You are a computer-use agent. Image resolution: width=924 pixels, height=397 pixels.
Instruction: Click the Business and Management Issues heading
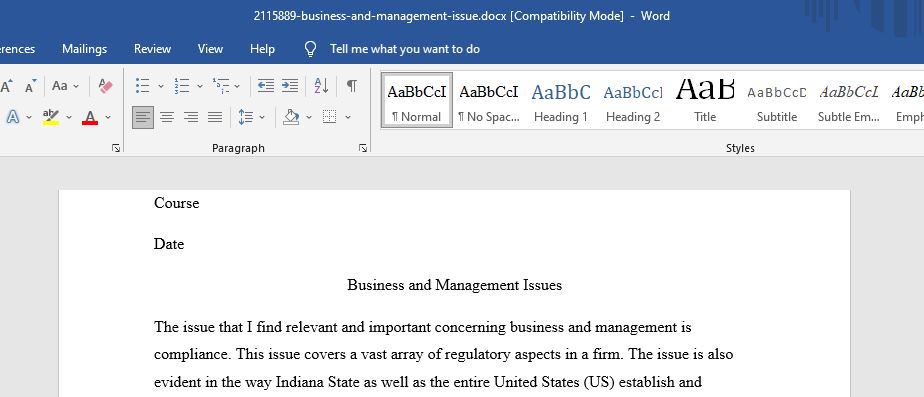pos(454,286)
